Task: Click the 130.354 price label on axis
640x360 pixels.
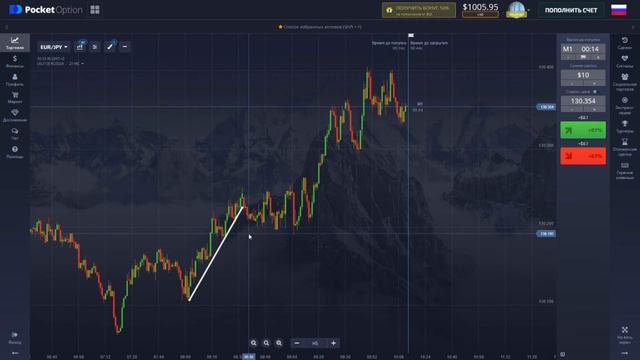Action: pos(546,107)
